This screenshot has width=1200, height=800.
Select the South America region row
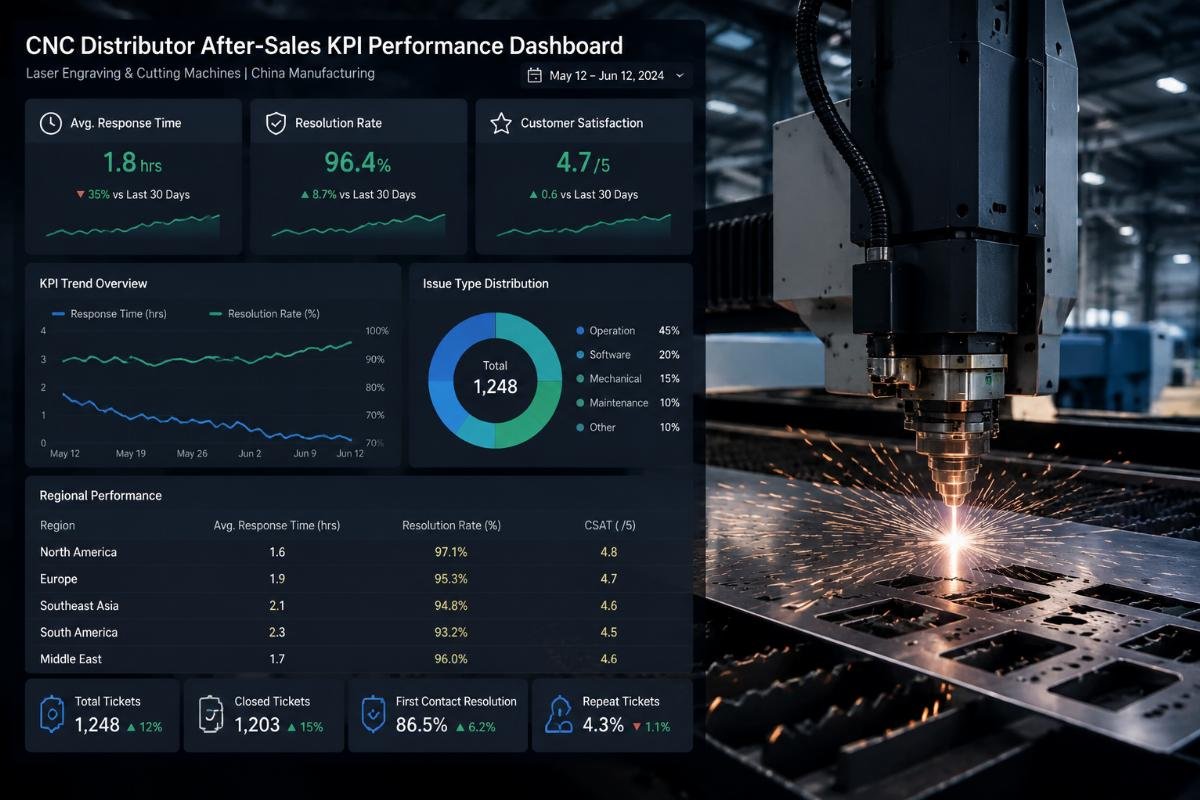tap(360, 632)
